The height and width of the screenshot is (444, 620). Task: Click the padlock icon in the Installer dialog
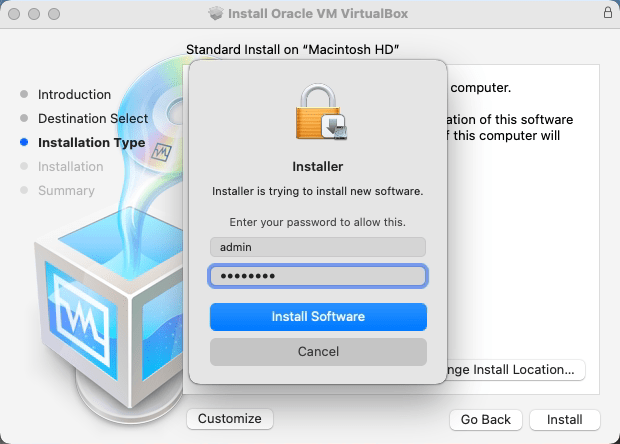pyautogui.click(x=318, y=111)
